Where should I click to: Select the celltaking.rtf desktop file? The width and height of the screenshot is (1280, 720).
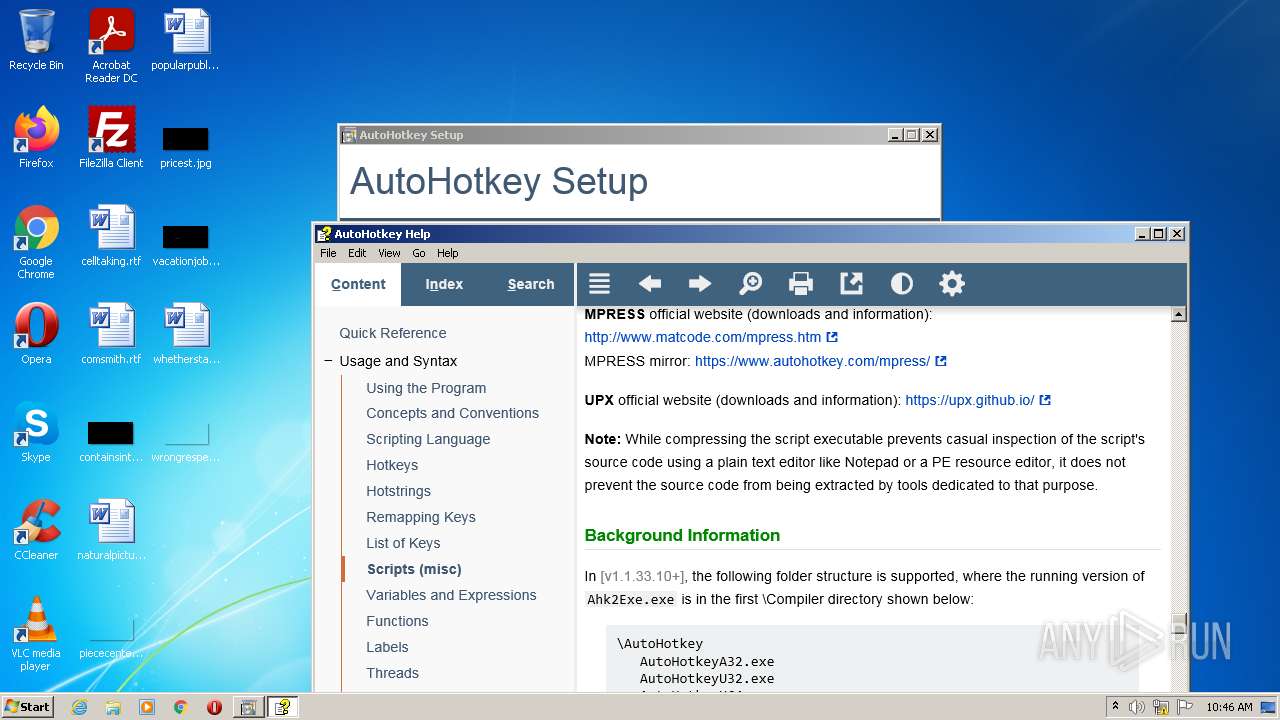click(111, 236)
